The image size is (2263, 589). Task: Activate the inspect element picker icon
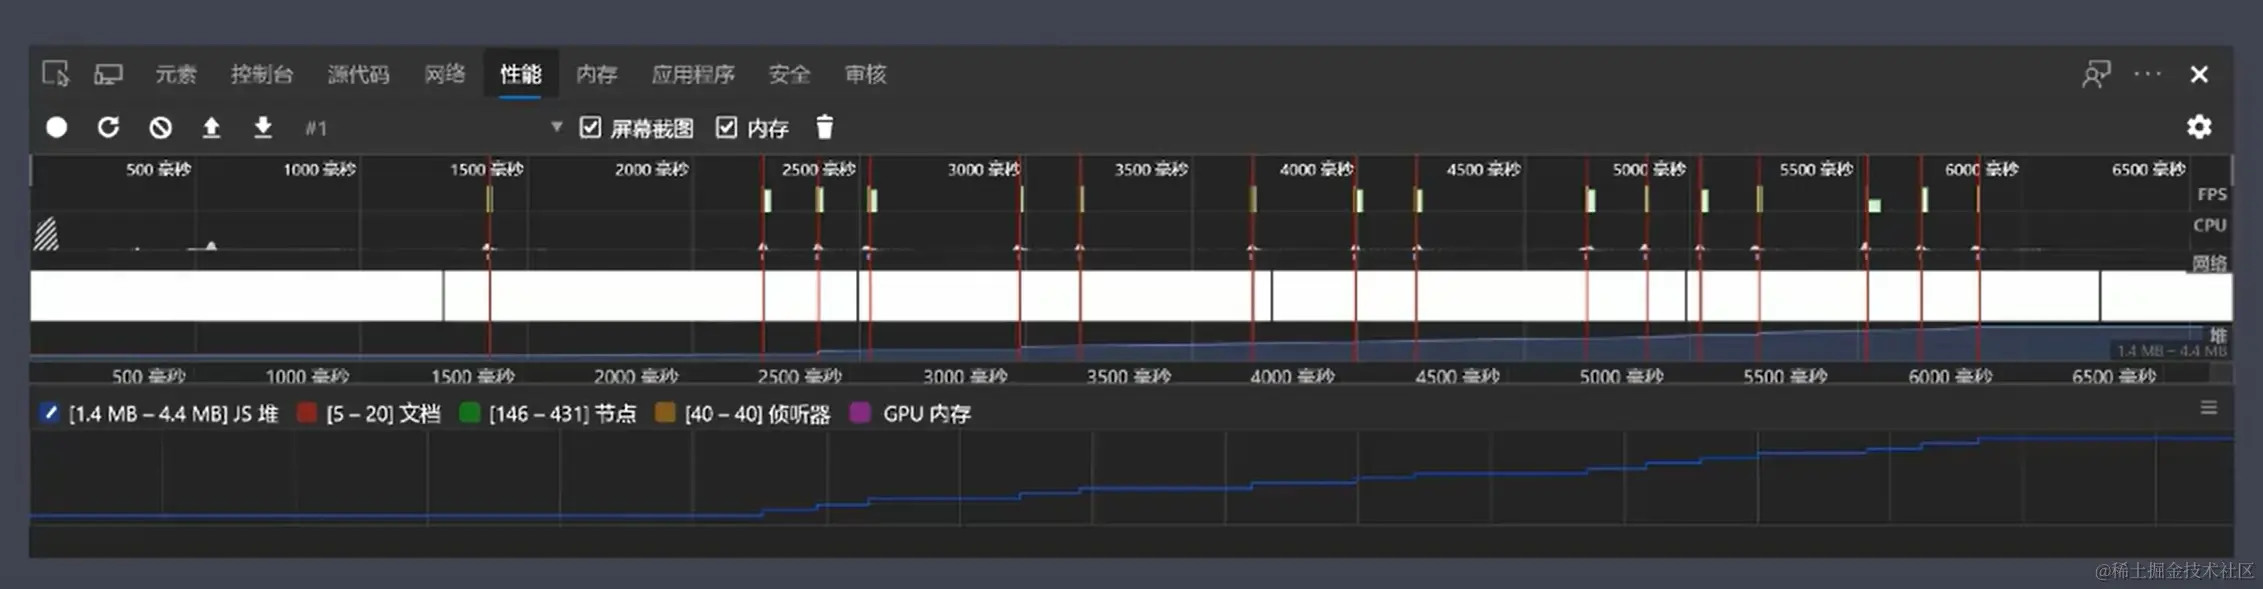(x=56, y=74)
